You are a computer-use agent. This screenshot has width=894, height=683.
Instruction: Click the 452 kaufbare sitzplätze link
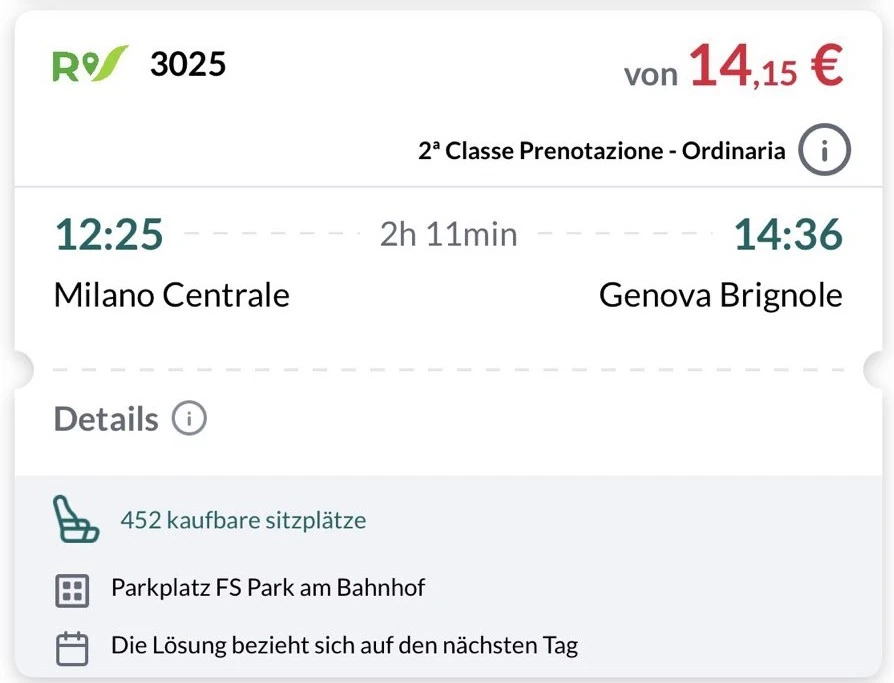click(244, 521)
